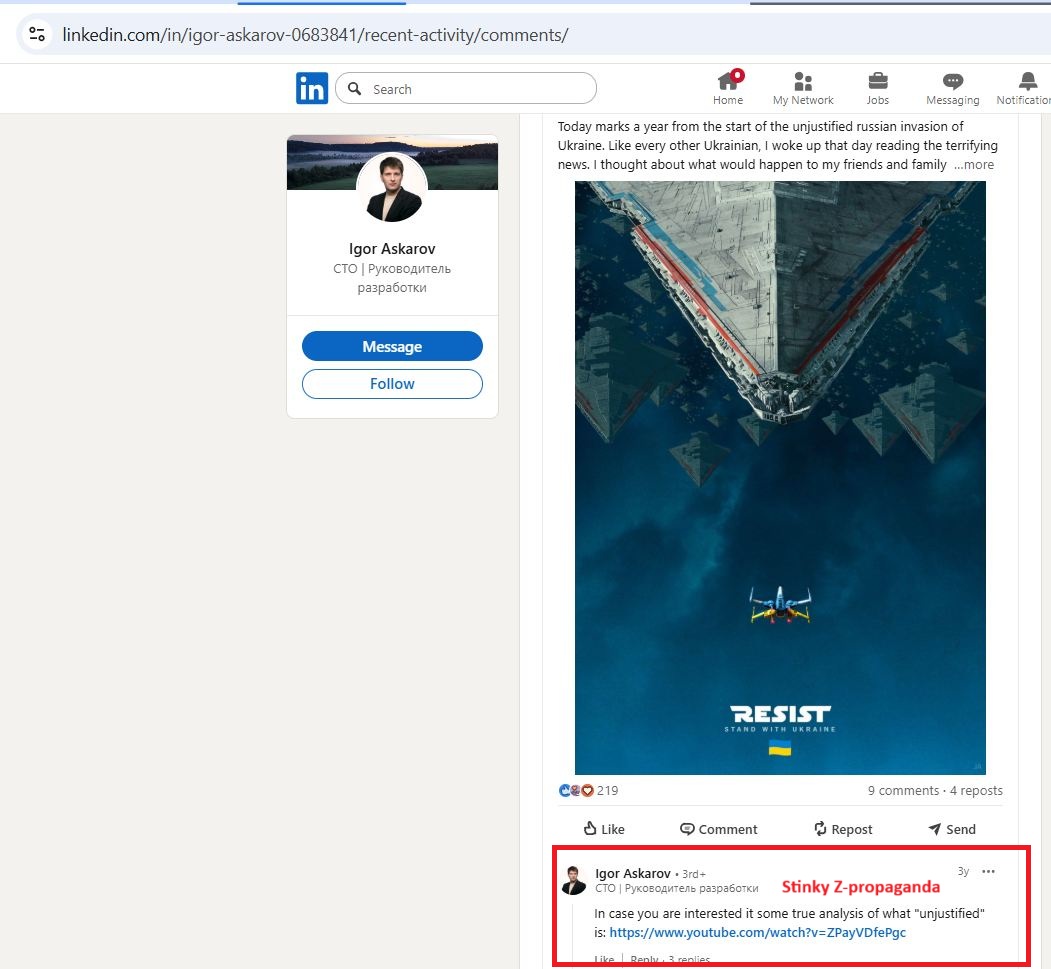Image resolution: width=1051 pixels, height=969 pixels.
Task: Click the site information icon in address bar
Action: [38, 34]
